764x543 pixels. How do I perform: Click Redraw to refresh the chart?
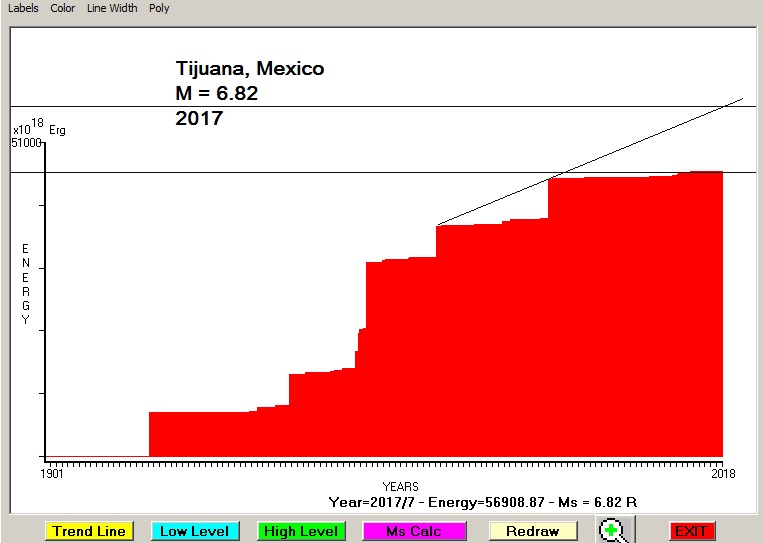[532, 531]
